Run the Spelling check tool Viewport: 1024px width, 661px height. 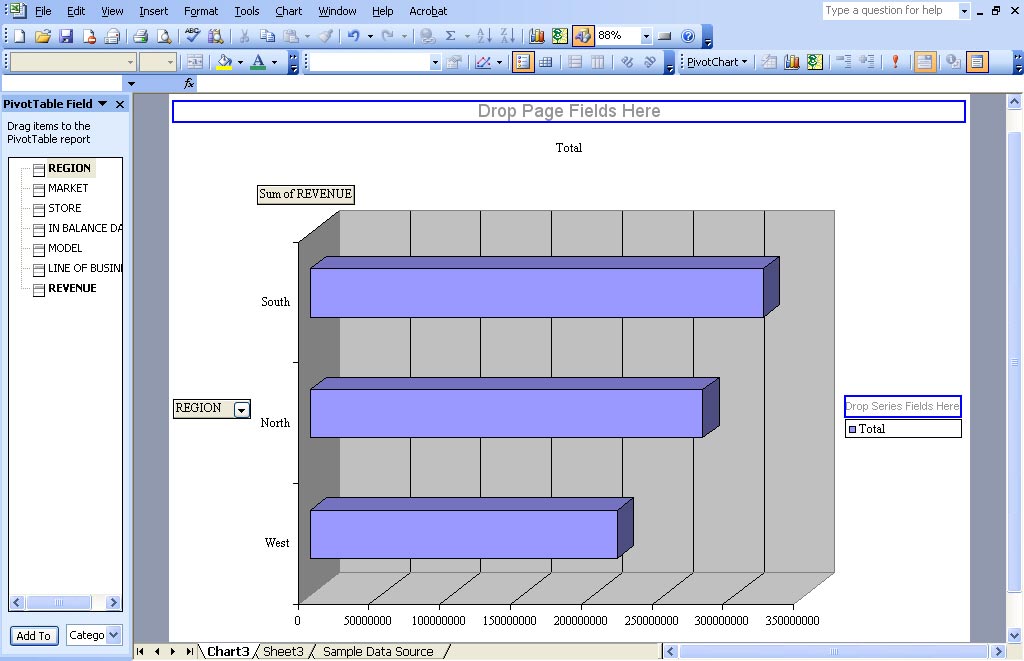click(193, 36)
